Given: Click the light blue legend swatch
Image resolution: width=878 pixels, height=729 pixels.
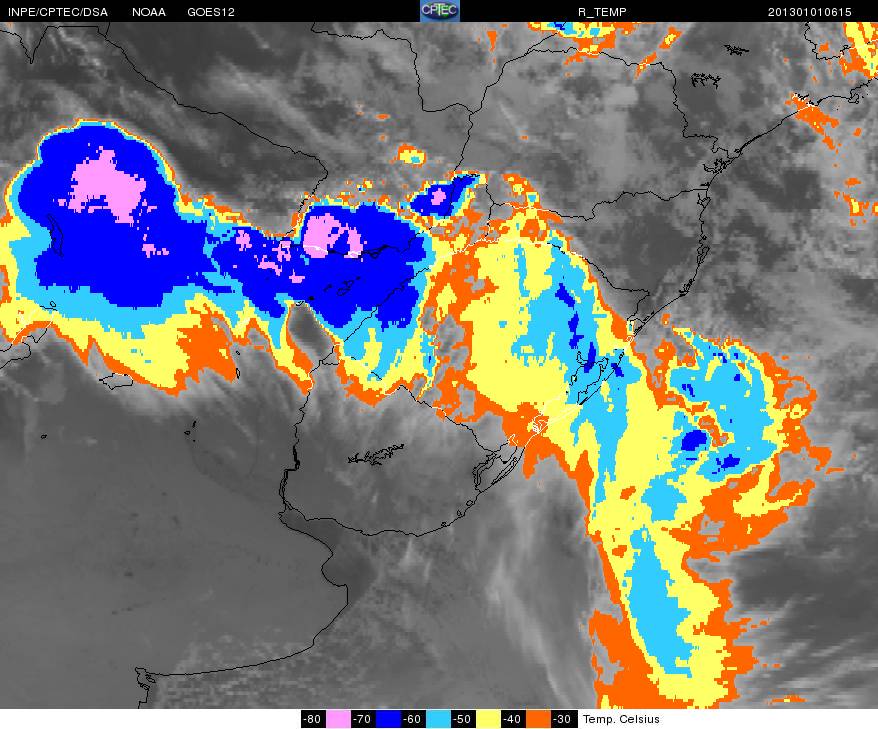Looking at the screenshot, I should (438, 719).
